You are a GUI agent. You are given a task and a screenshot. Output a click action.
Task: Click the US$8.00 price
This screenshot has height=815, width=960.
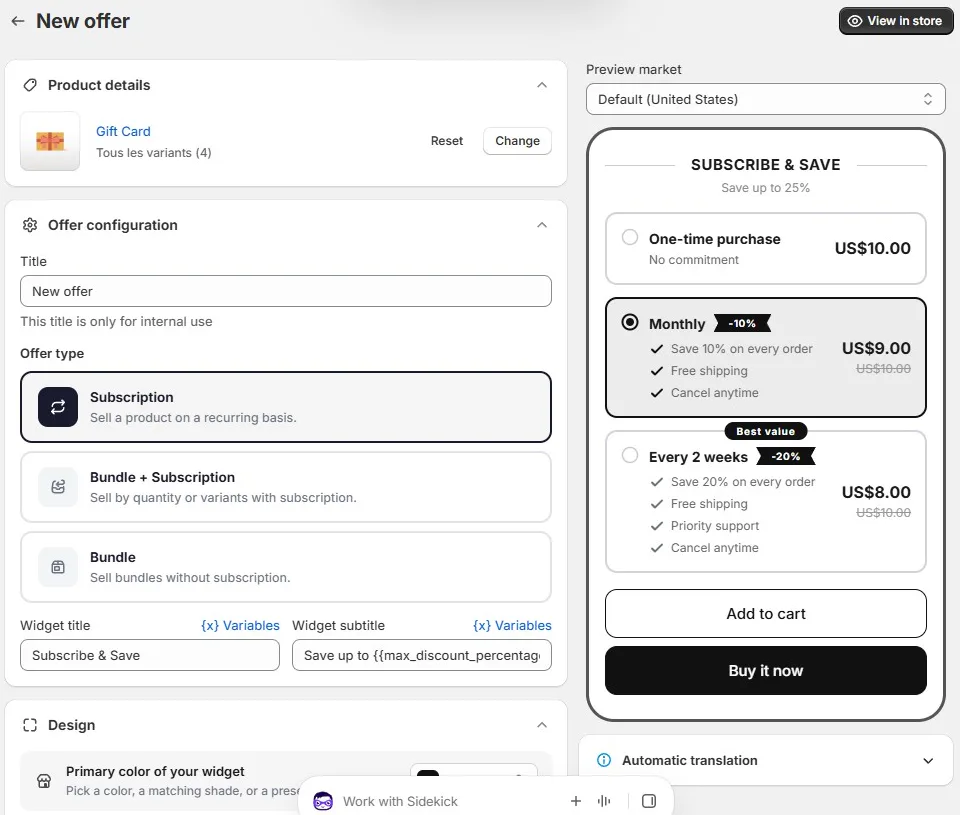pos(876,492)
